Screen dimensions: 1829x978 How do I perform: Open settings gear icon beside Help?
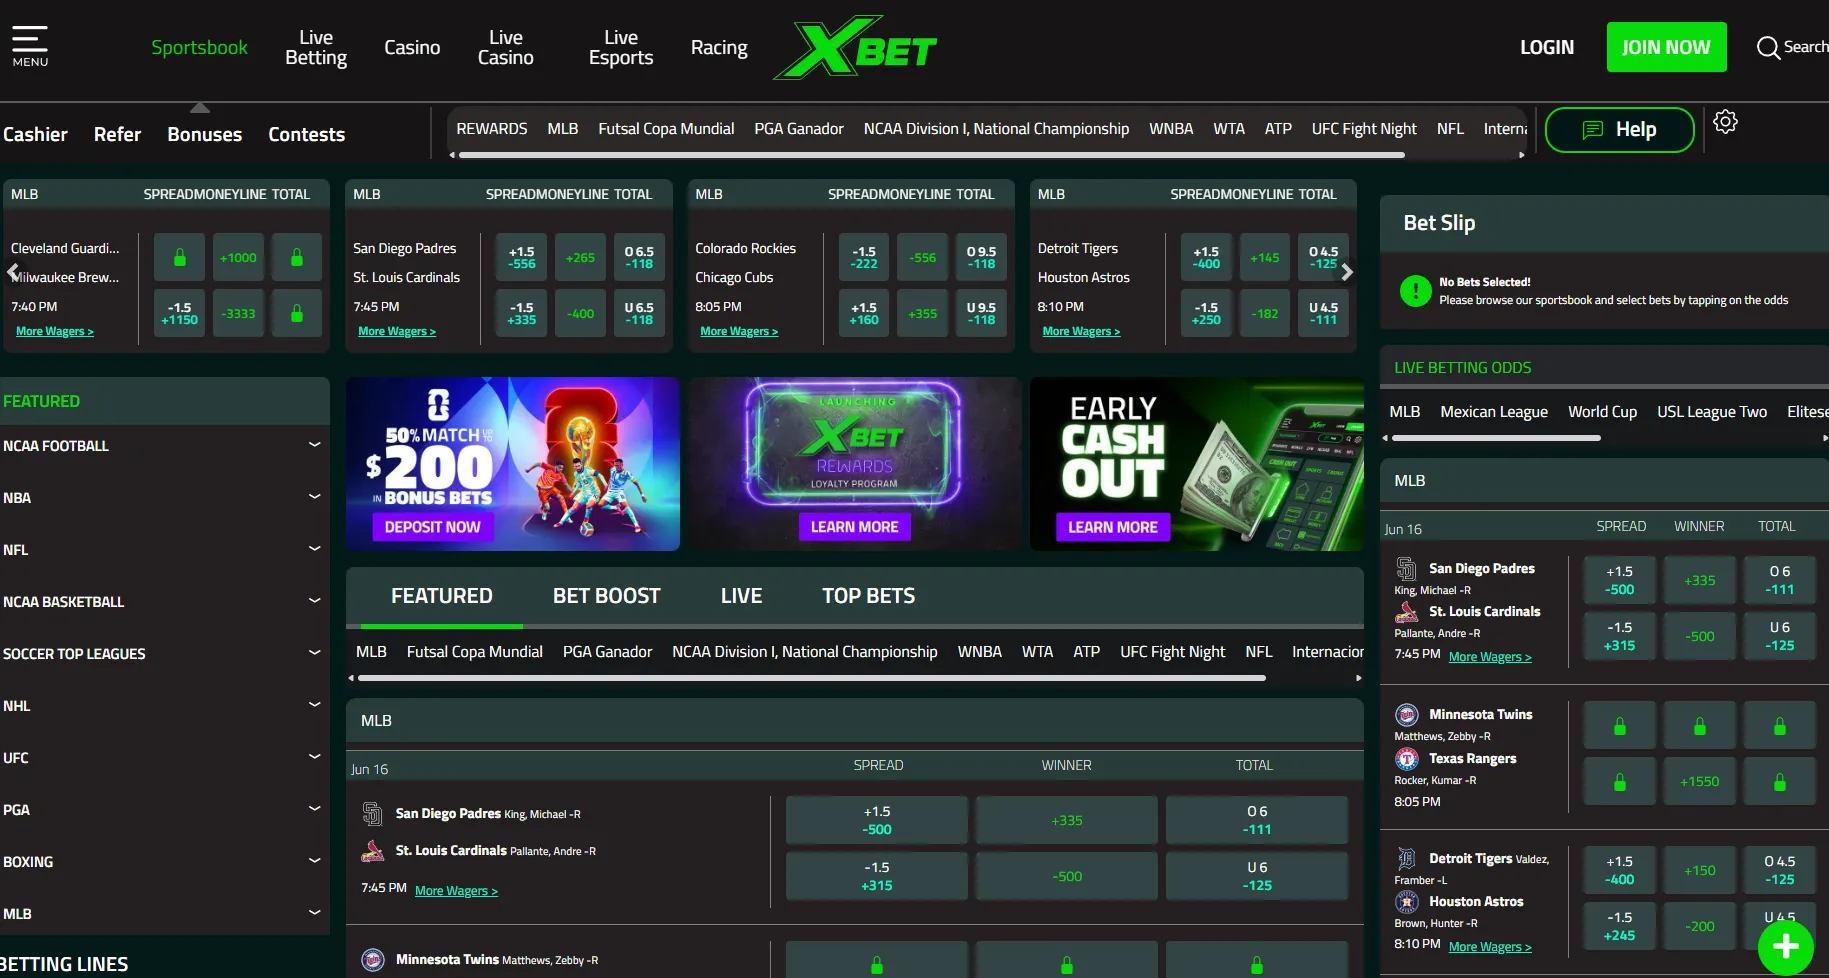[1725, 122]
